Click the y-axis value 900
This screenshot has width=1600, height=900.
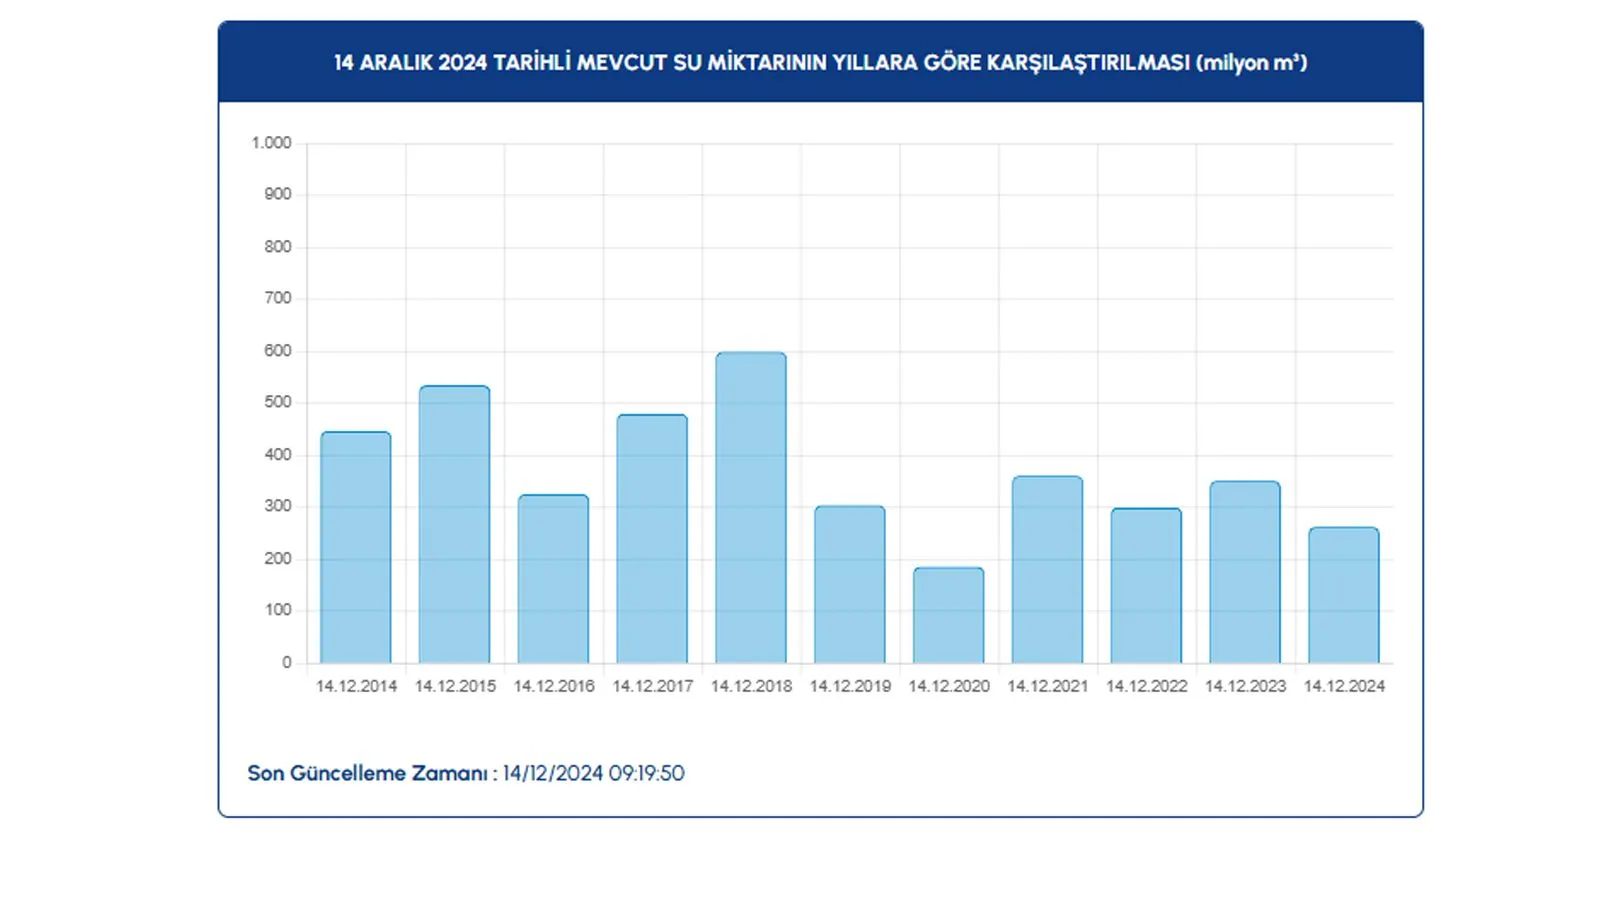point(278,194)
